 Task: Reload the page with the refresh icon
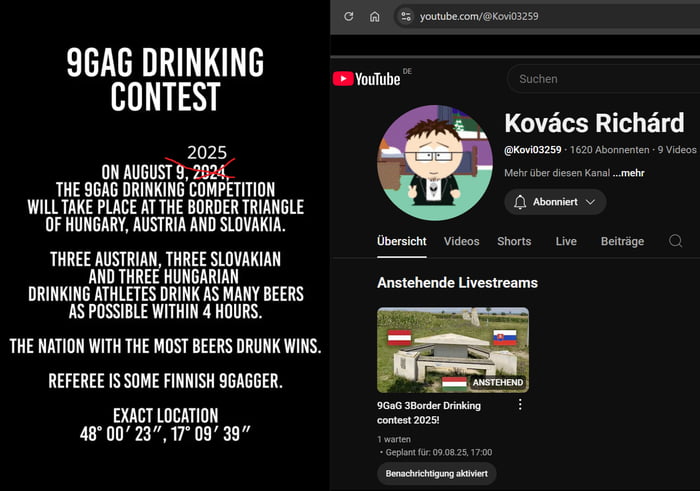pos(349,17)
